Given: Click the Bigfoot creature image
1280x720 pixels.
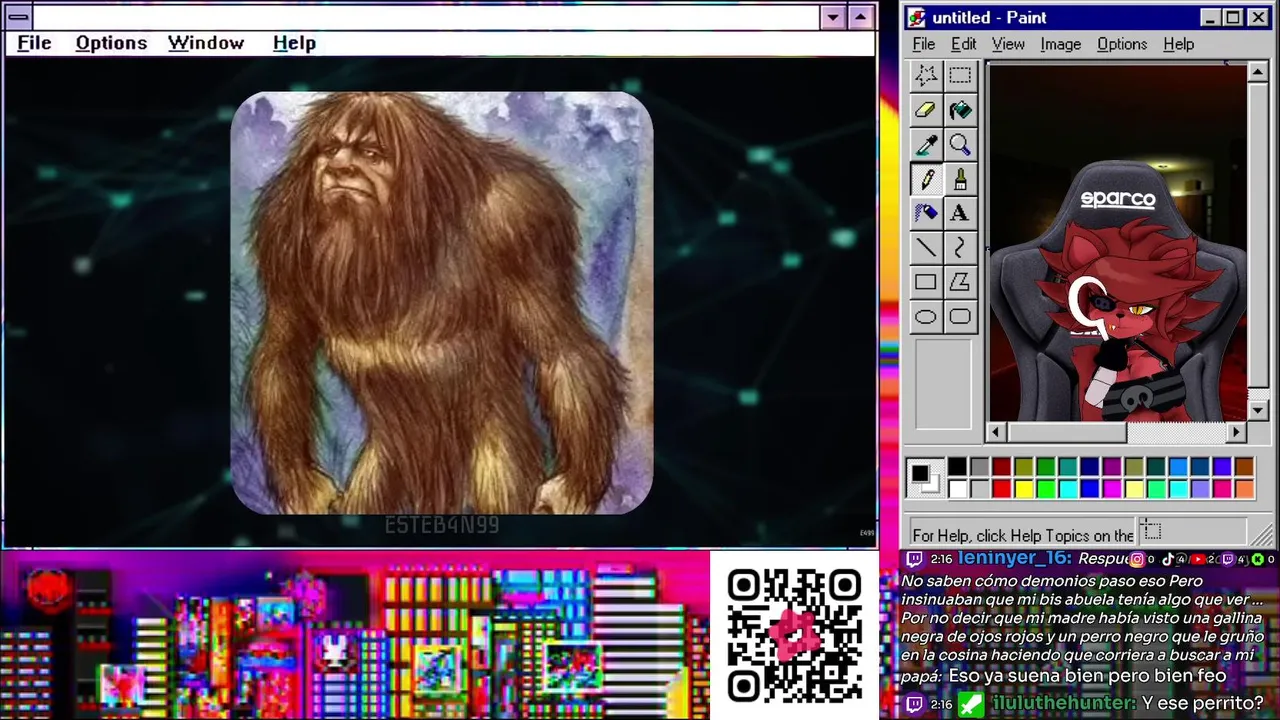Looking at the screenshot, I should click(442, 303).
